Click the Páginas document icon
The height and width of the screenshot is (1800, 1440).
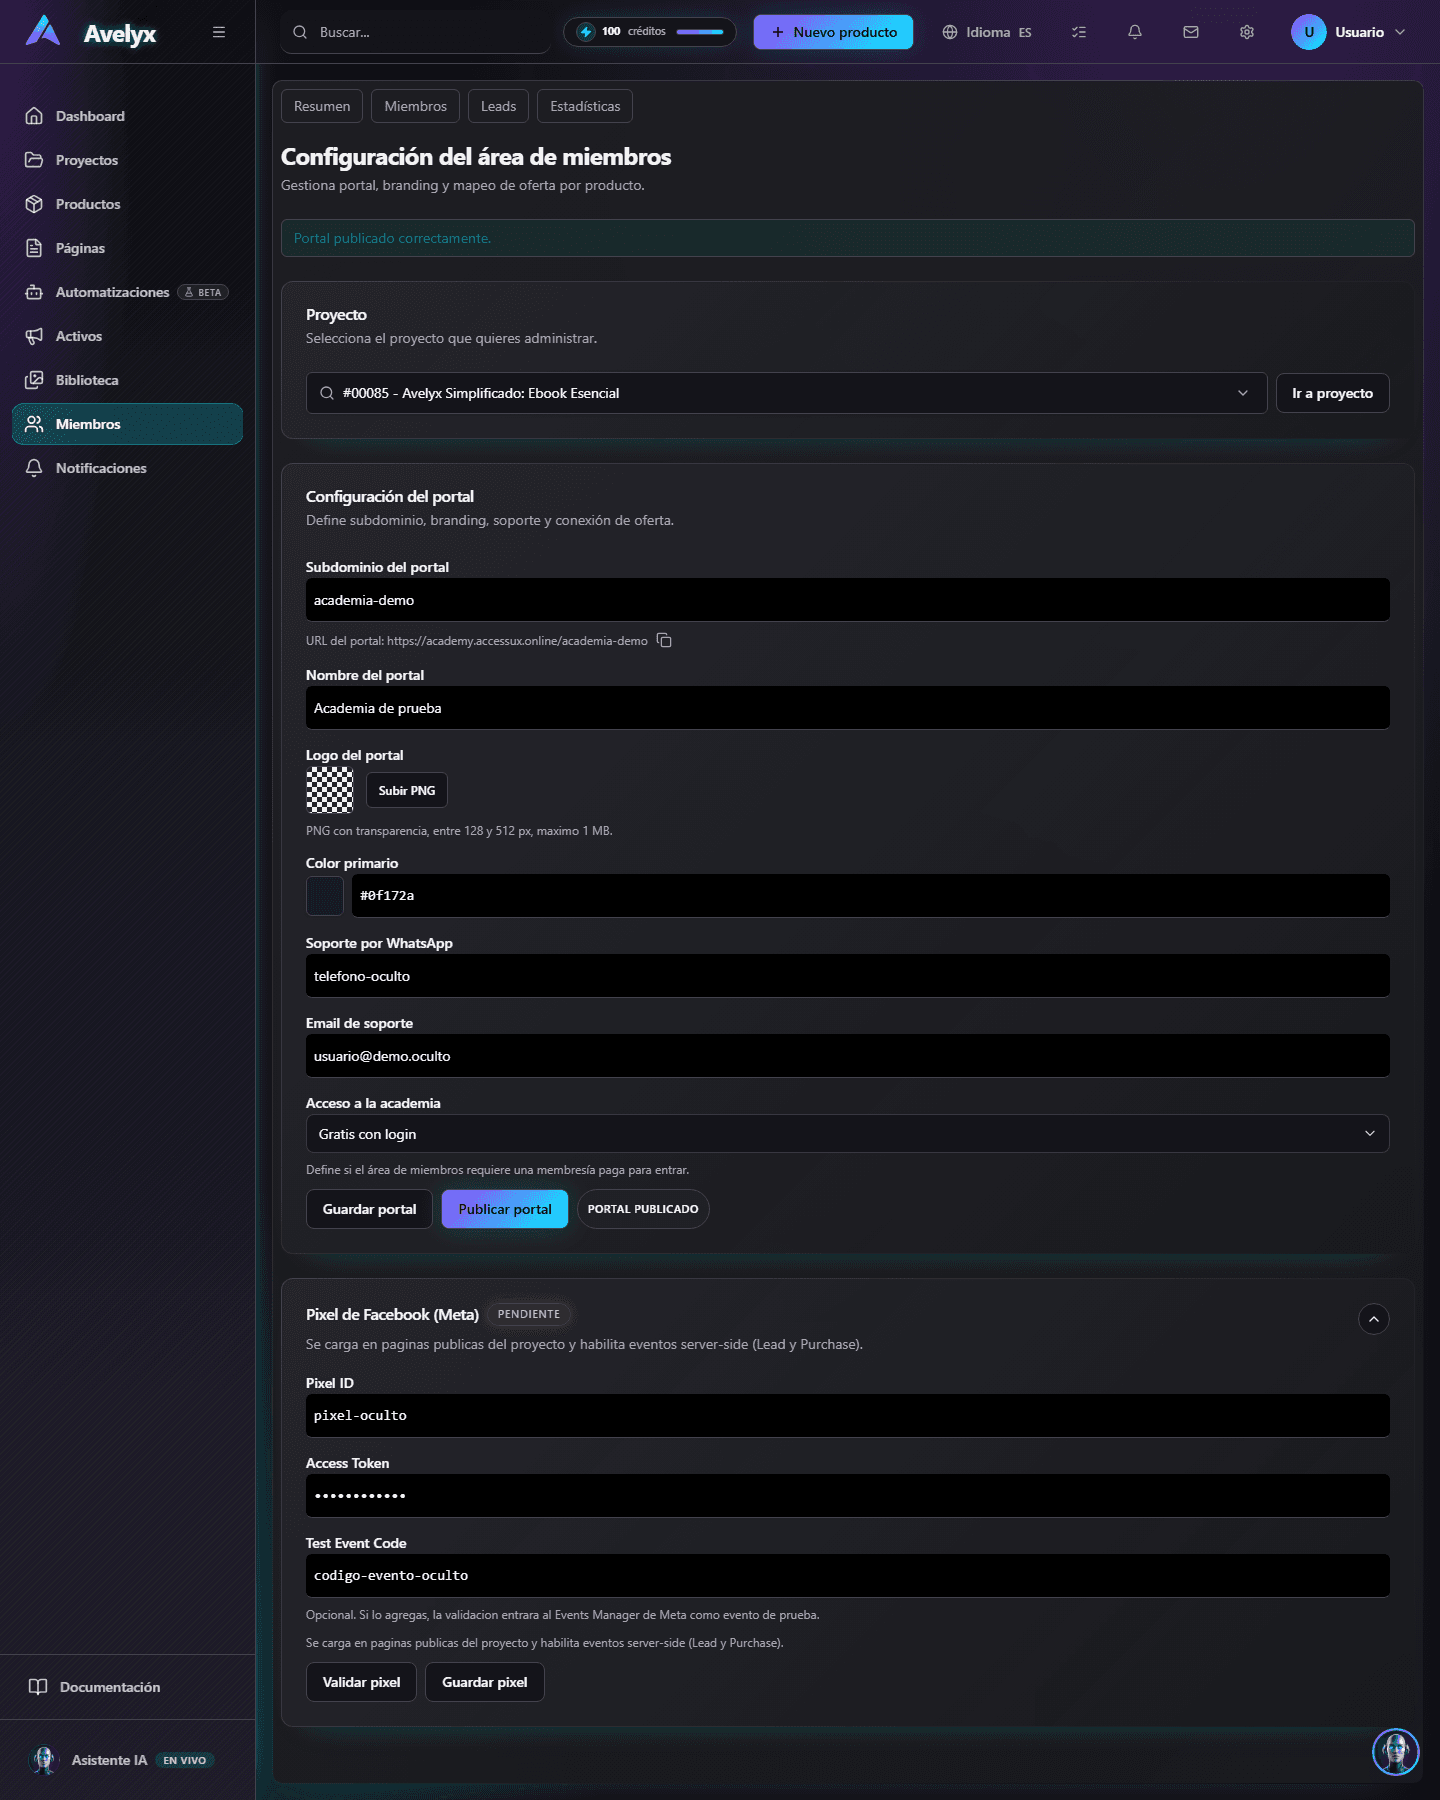coord(34,248)
